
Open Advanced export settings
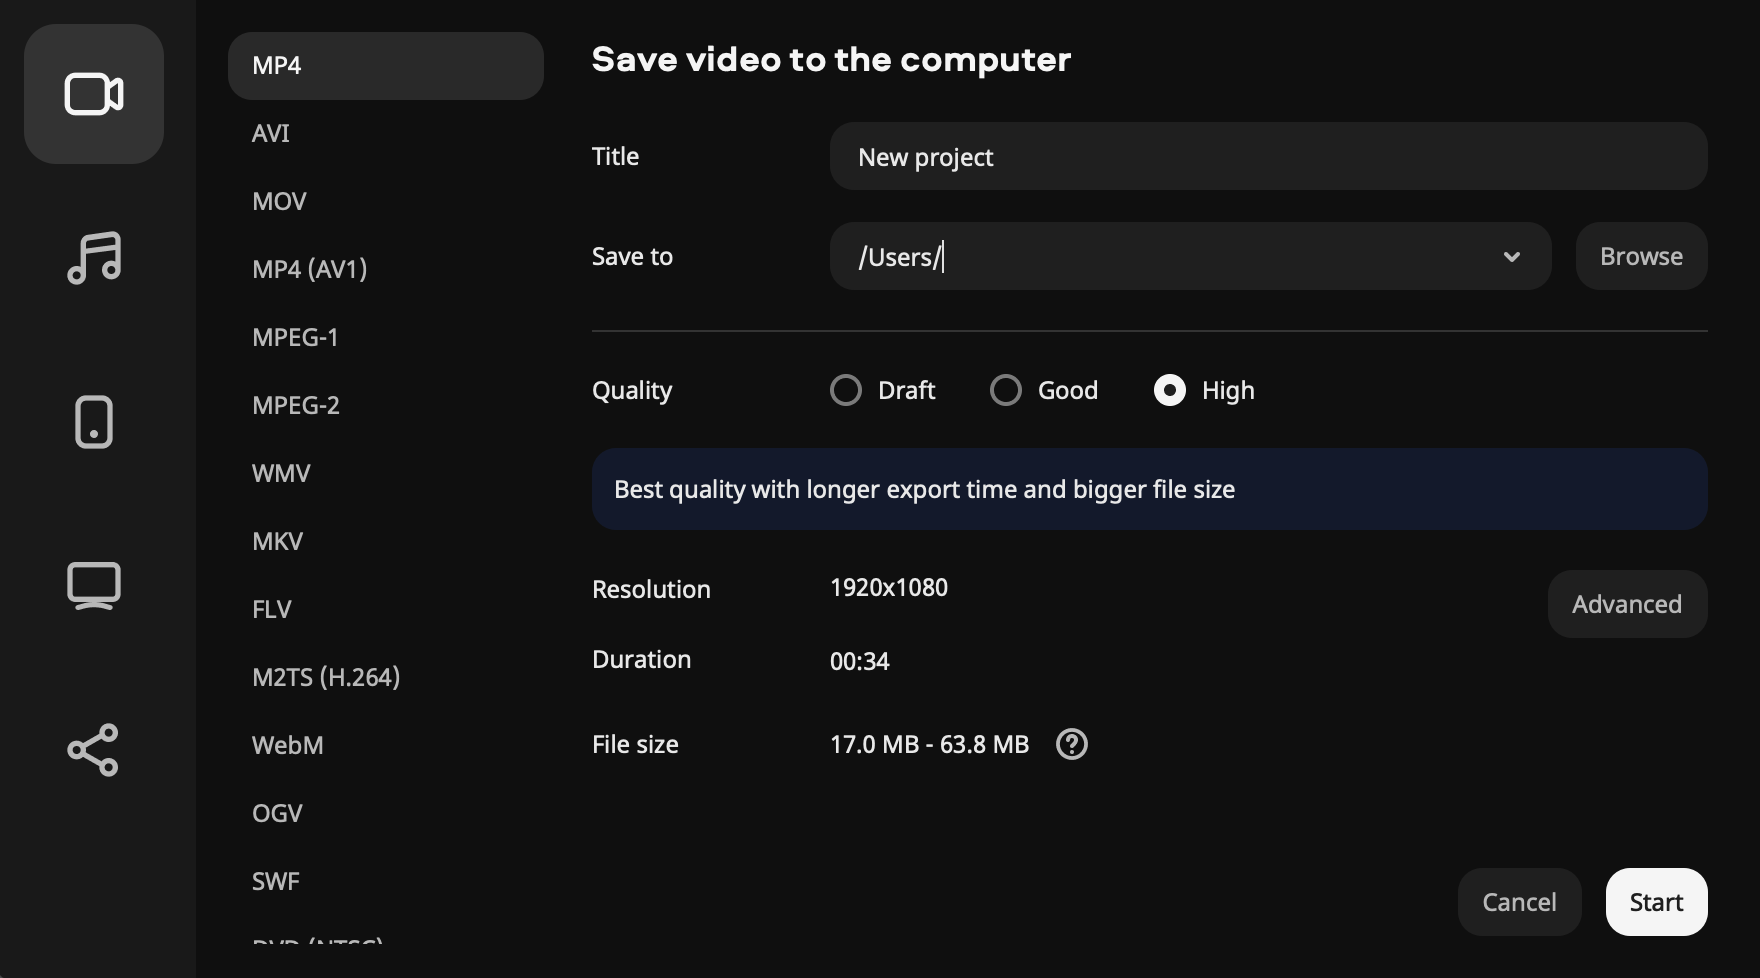1627,604
